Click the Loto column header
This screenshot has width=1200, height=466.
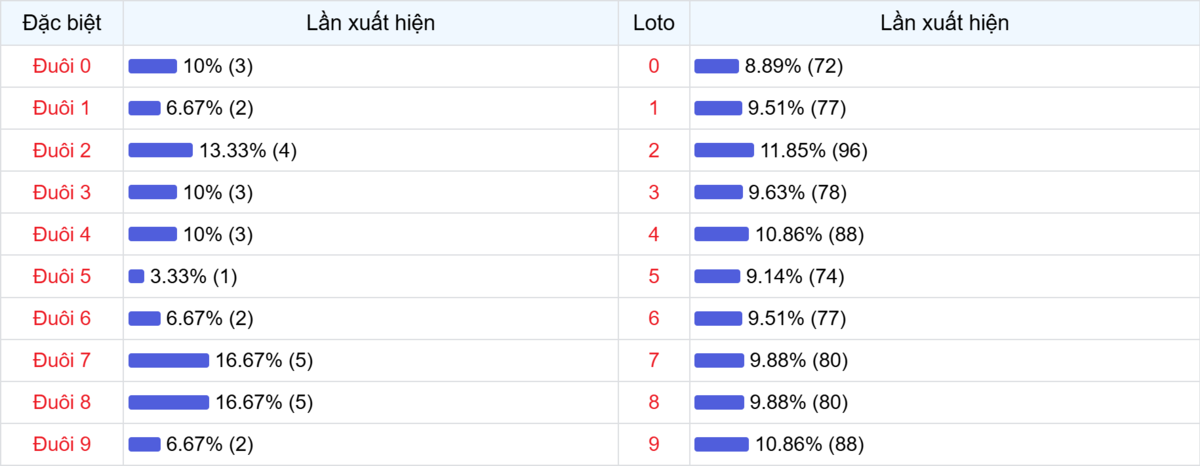654,23
